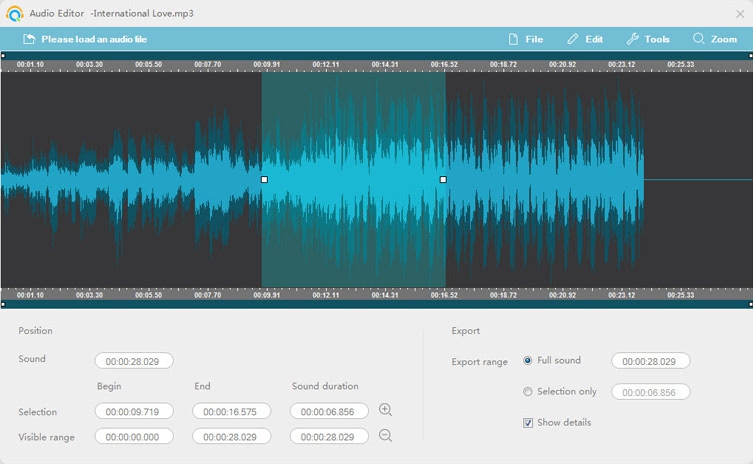Click the zoom out magnifier icon

[385, 435]
